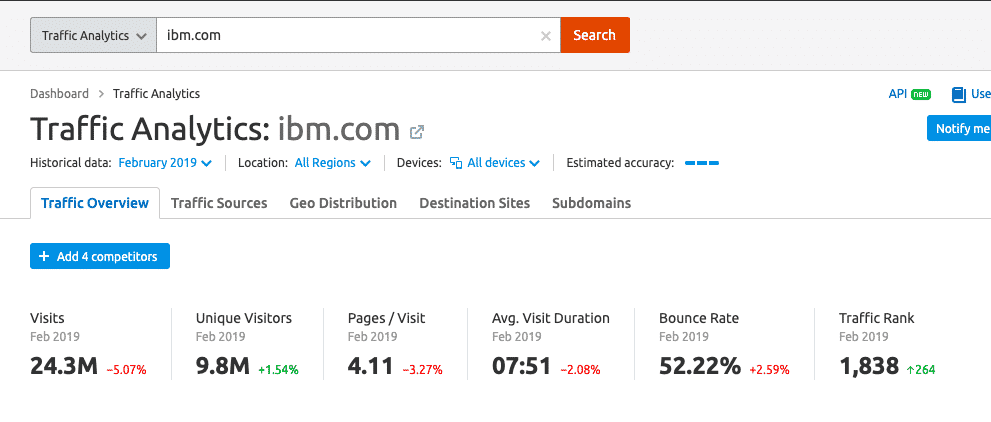991x422 pixels.
Task: Open the API link
Action: 897,93
